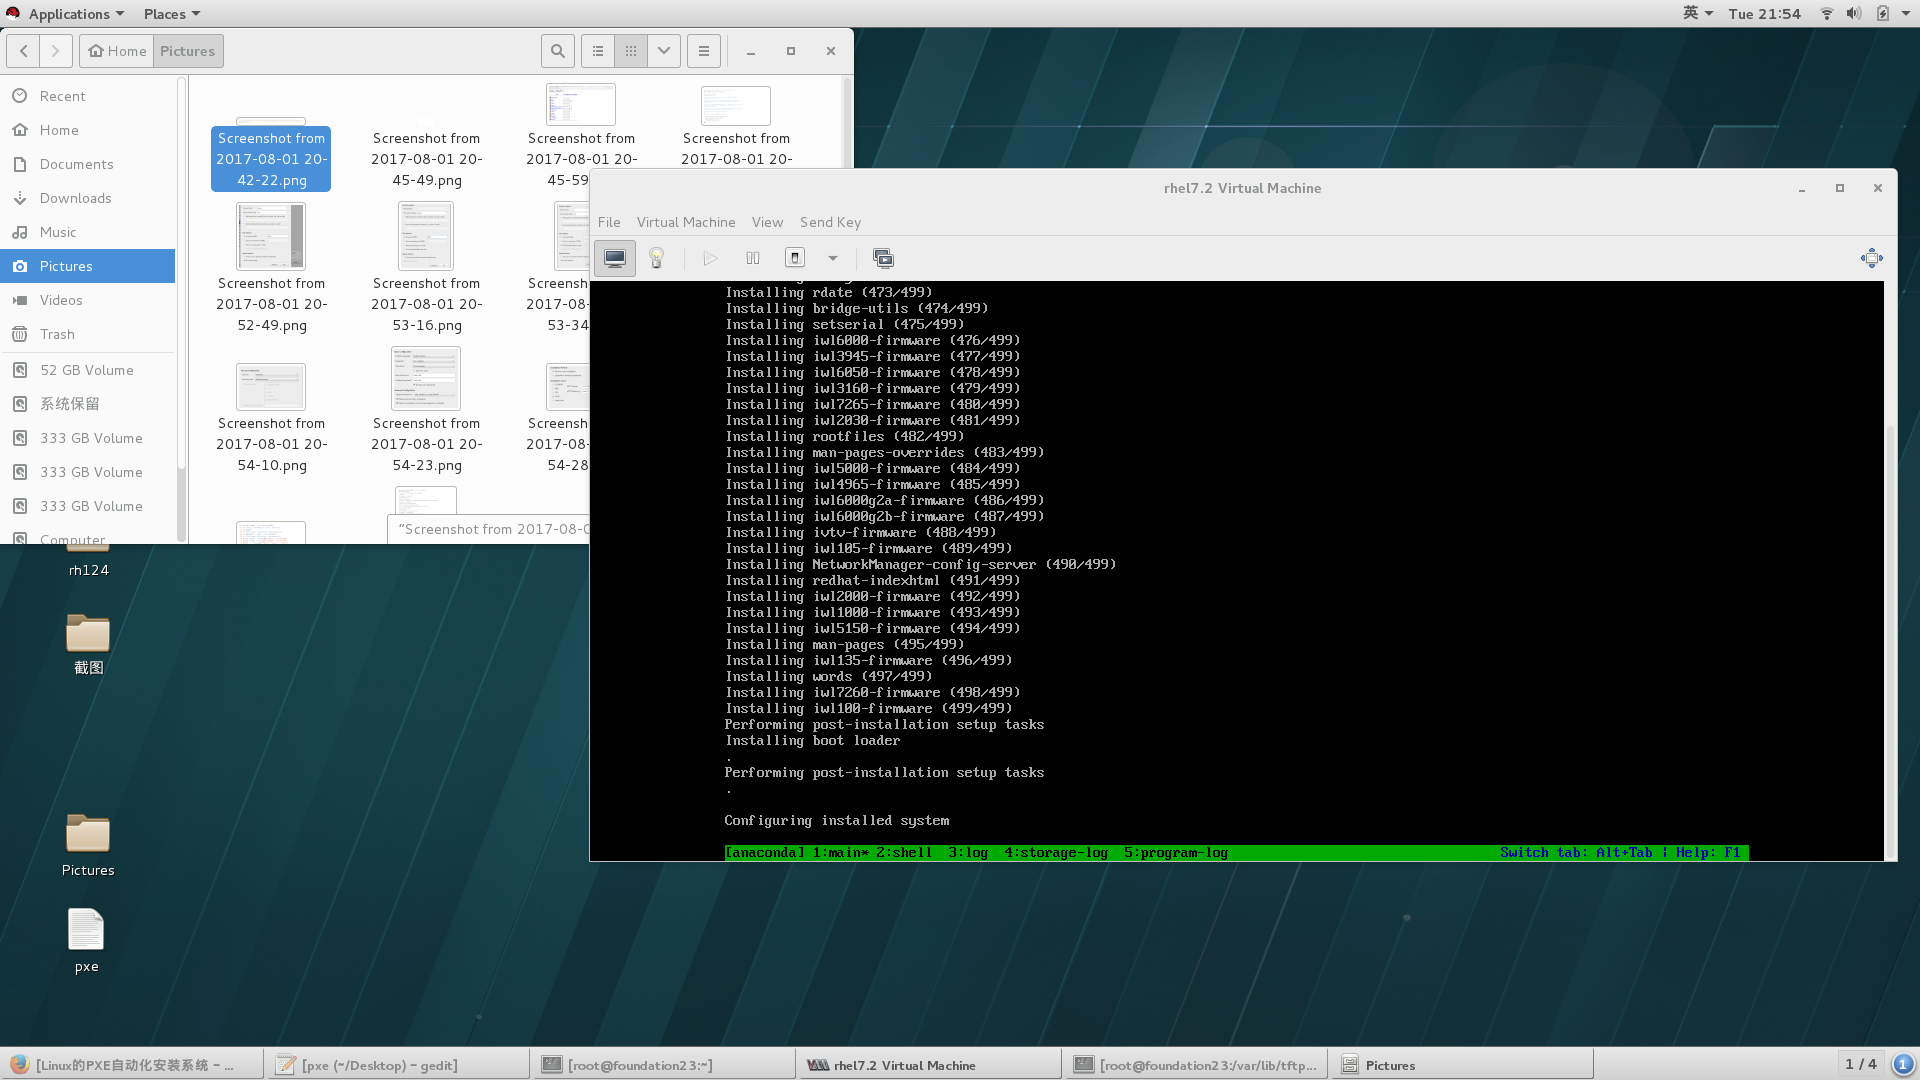Image resolution: width=1920 pixels, height=1080 pixels.
Task: Expand shutdown options dropdown arrow
Action: (x=833, y=258)
